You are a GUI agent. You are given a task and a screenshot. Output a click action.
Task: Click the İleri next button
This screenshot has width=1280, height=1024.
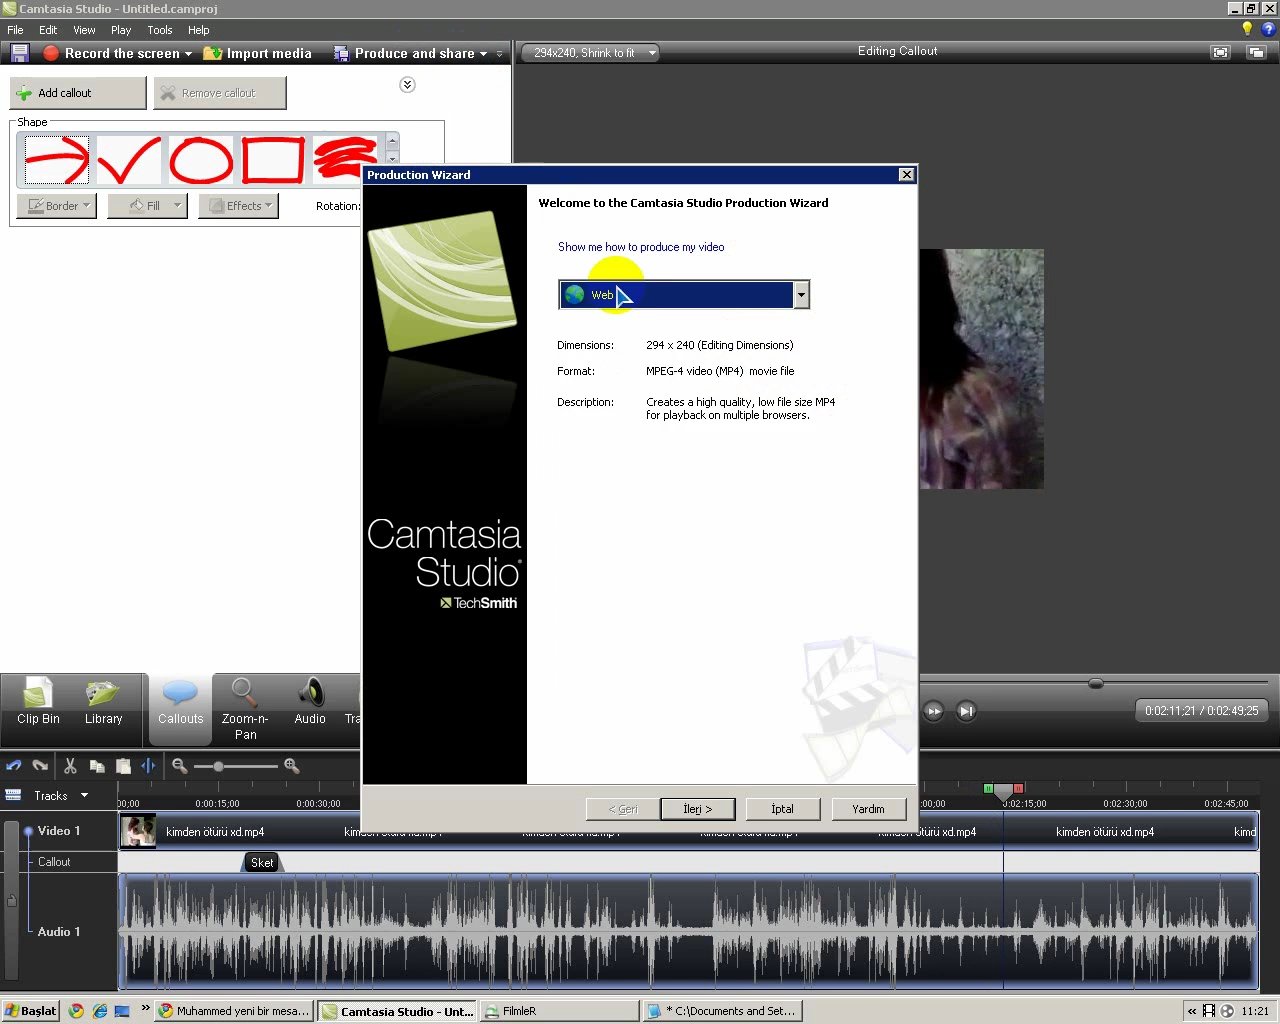pyautogui.click(x=698, y=809)
